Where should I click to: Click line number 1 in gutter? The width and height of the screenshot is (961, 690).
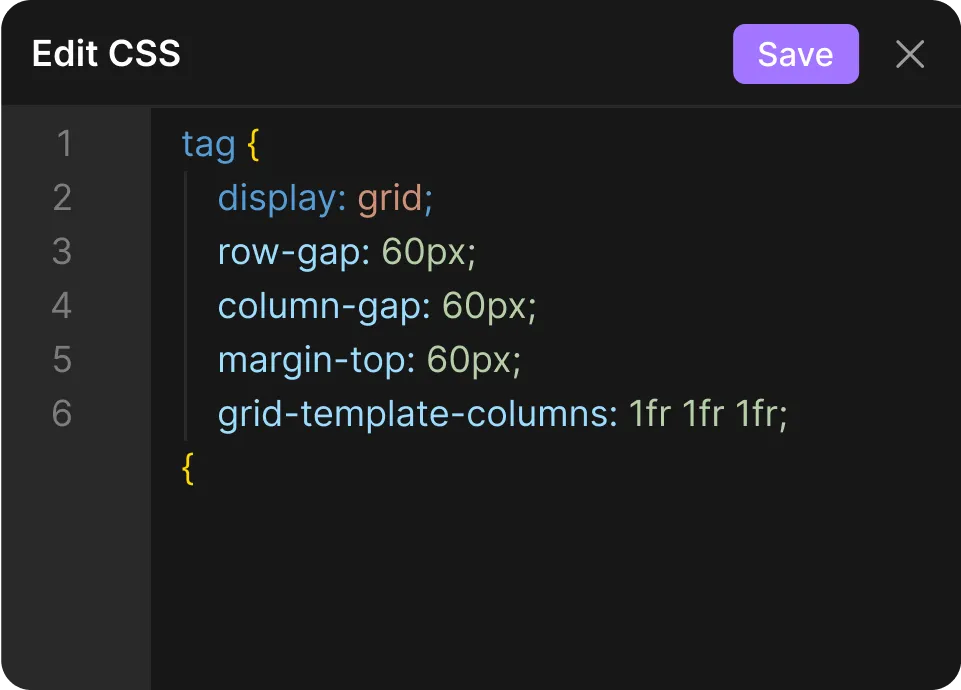coord(64,144)
